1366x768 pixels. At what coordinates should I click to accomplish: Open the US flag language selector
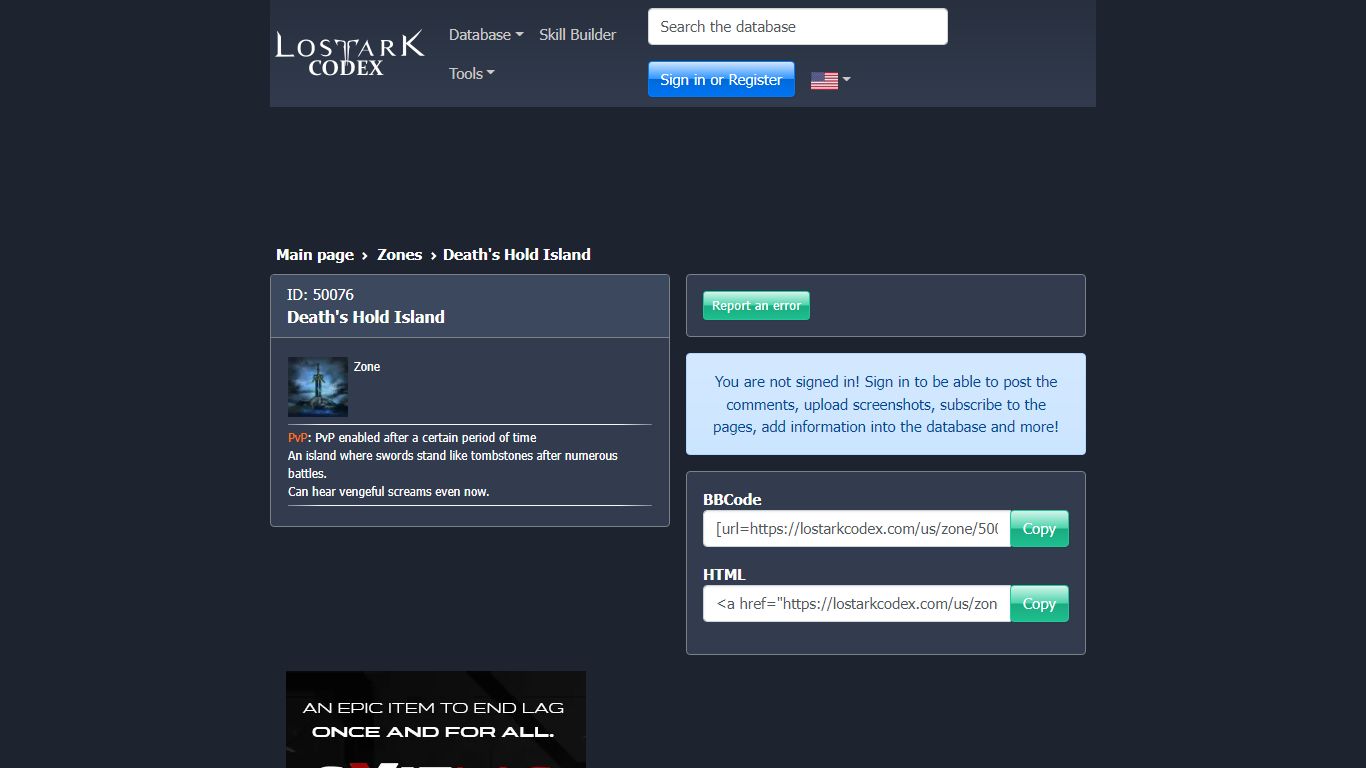point(831,80)
